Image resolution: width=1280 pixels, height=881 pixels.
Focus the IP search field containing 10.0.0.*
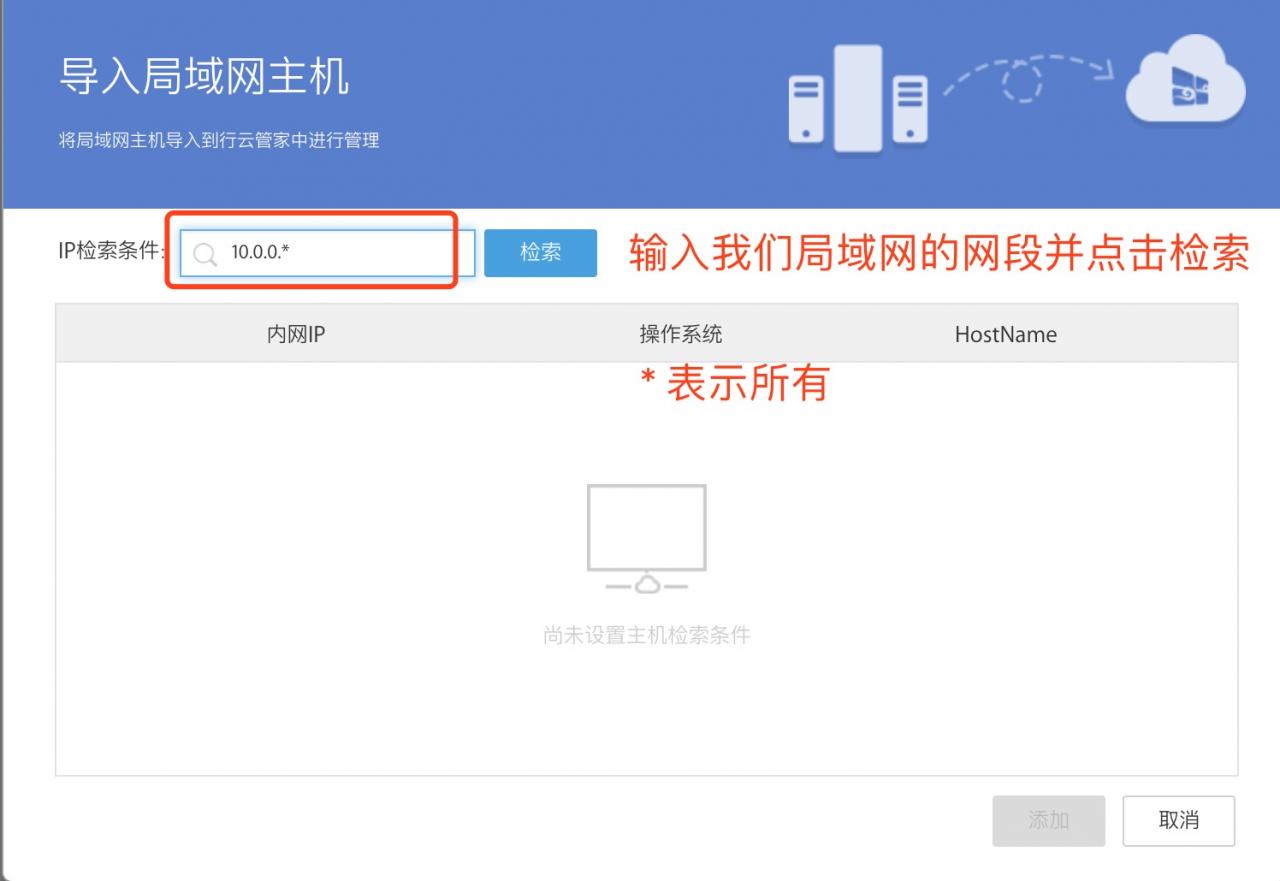tap(340, 253)
